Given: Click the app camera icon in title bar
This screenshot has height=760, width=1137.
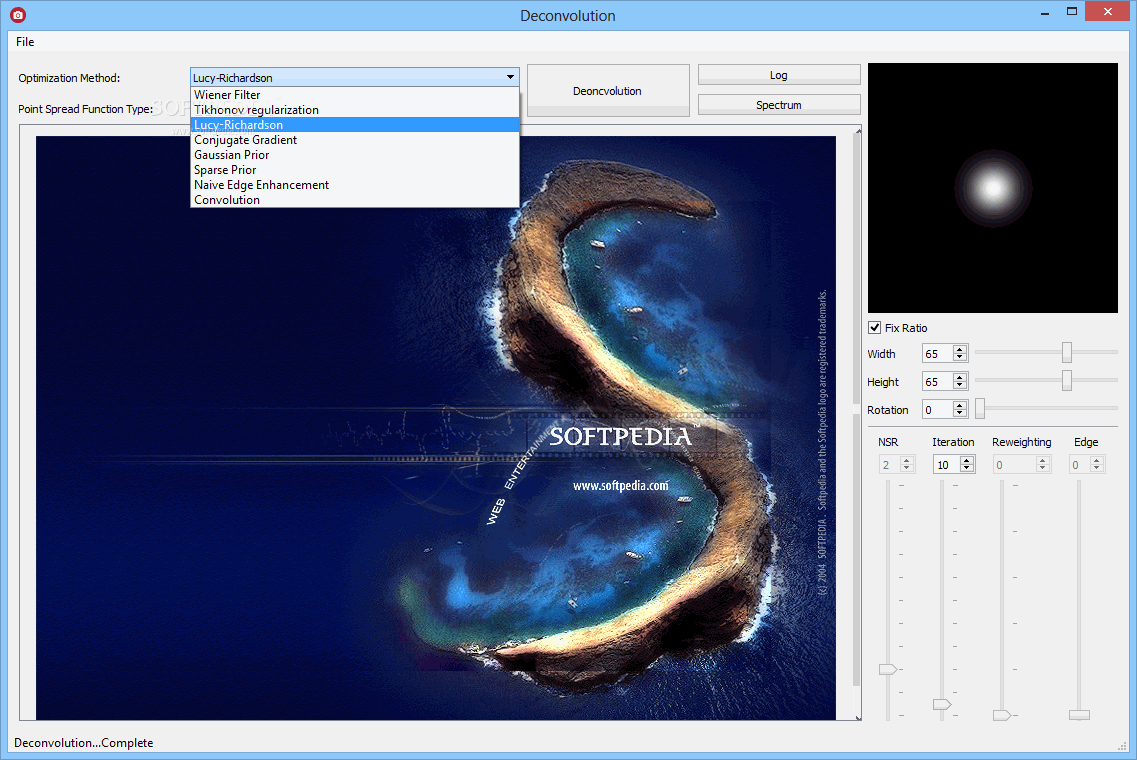Looking at the screenshot, I should click(x=18, y=15).
